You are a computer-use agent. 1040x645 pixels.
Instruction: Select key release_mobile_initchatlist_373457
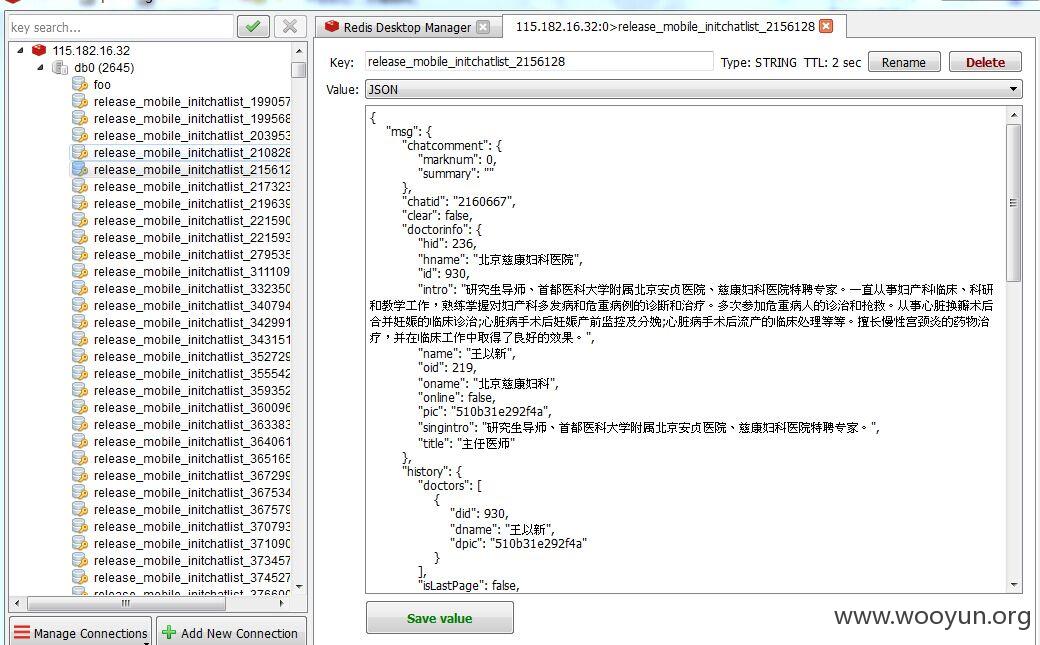192,561
